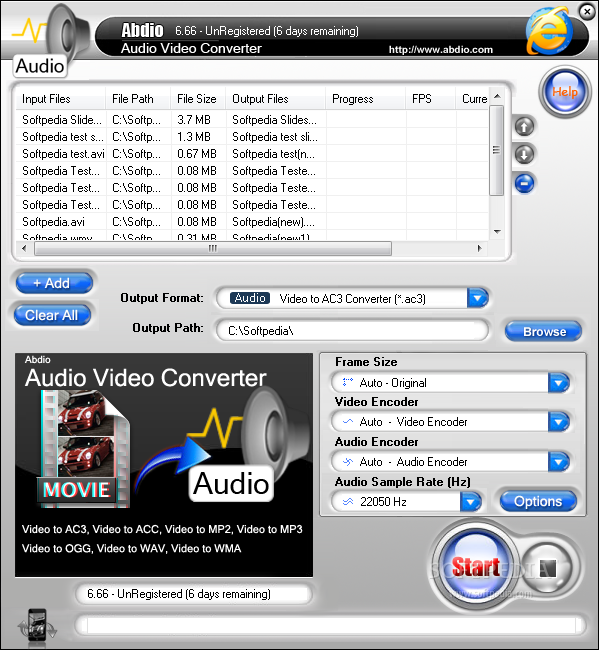Click the Softpedia(new).... output file cell

(x=274, y=222)
